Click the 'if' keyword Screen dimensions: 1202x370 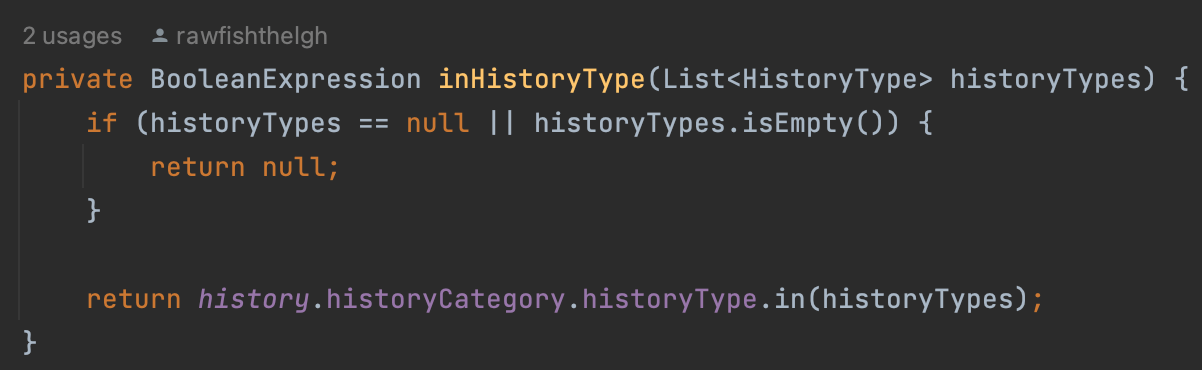click(102, 124)
